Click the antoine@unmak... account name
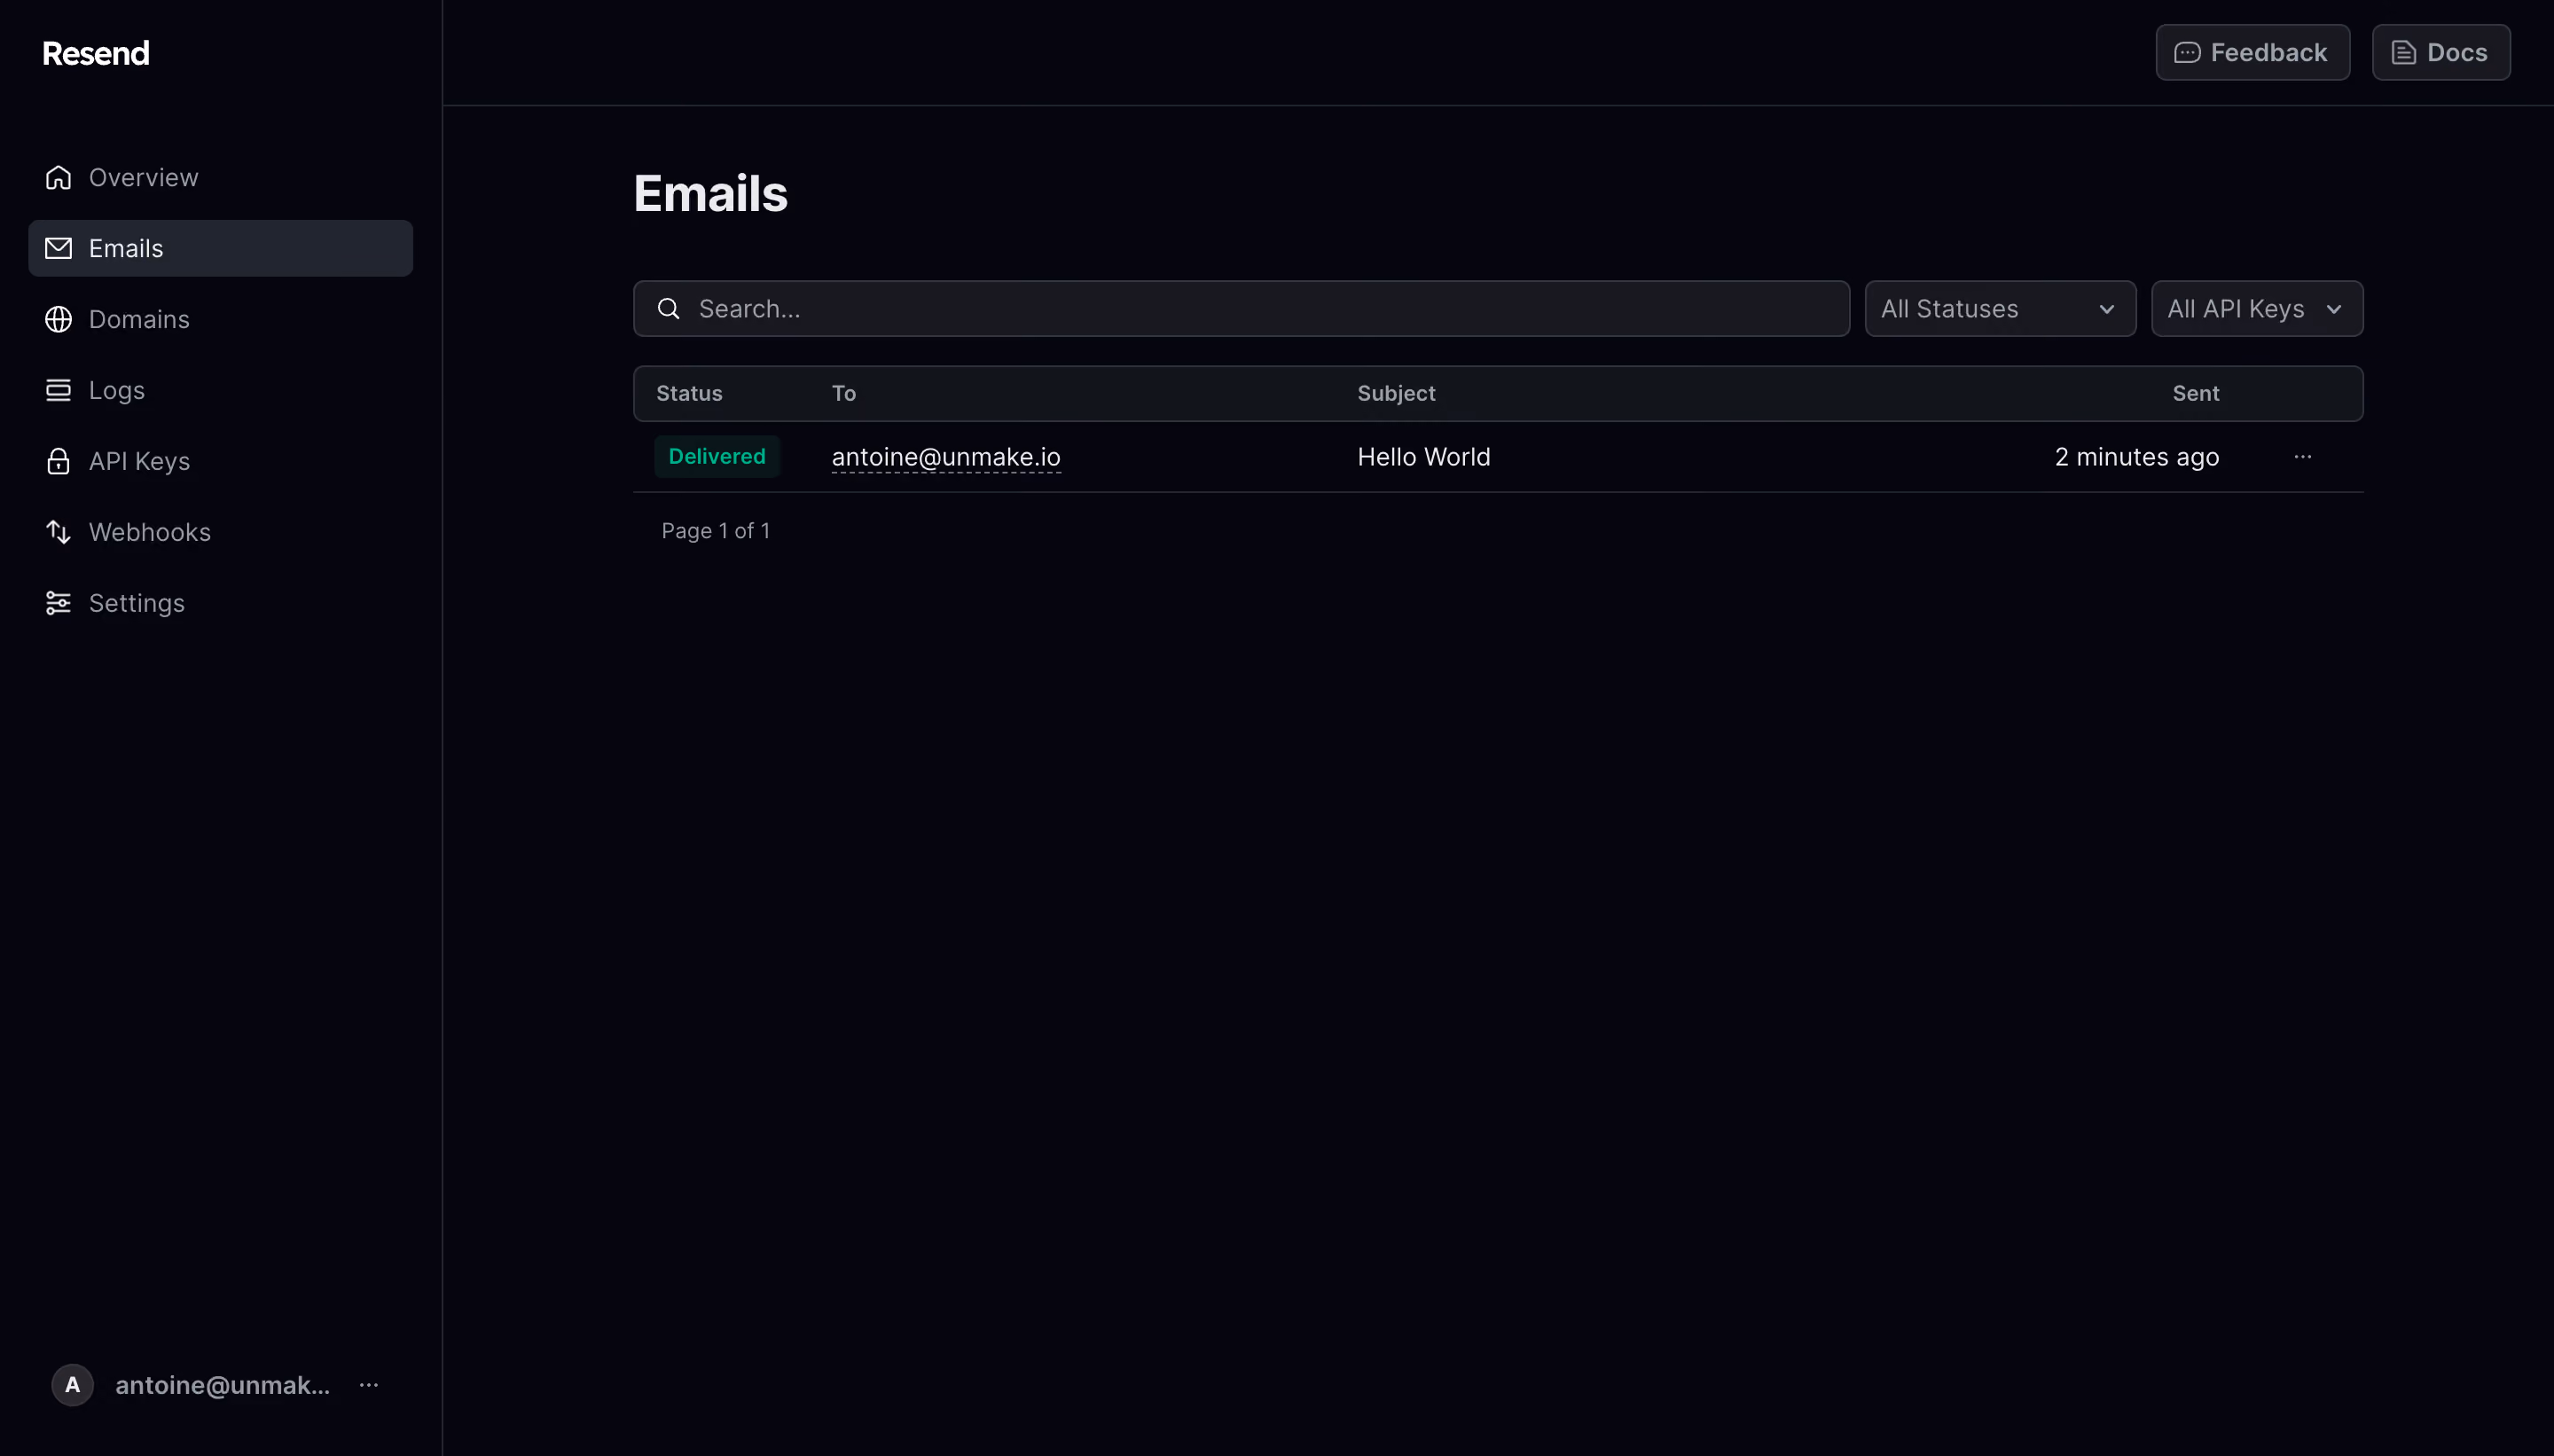The height and width of the screenshot is (1456, 2554). tap(222, 1385)
